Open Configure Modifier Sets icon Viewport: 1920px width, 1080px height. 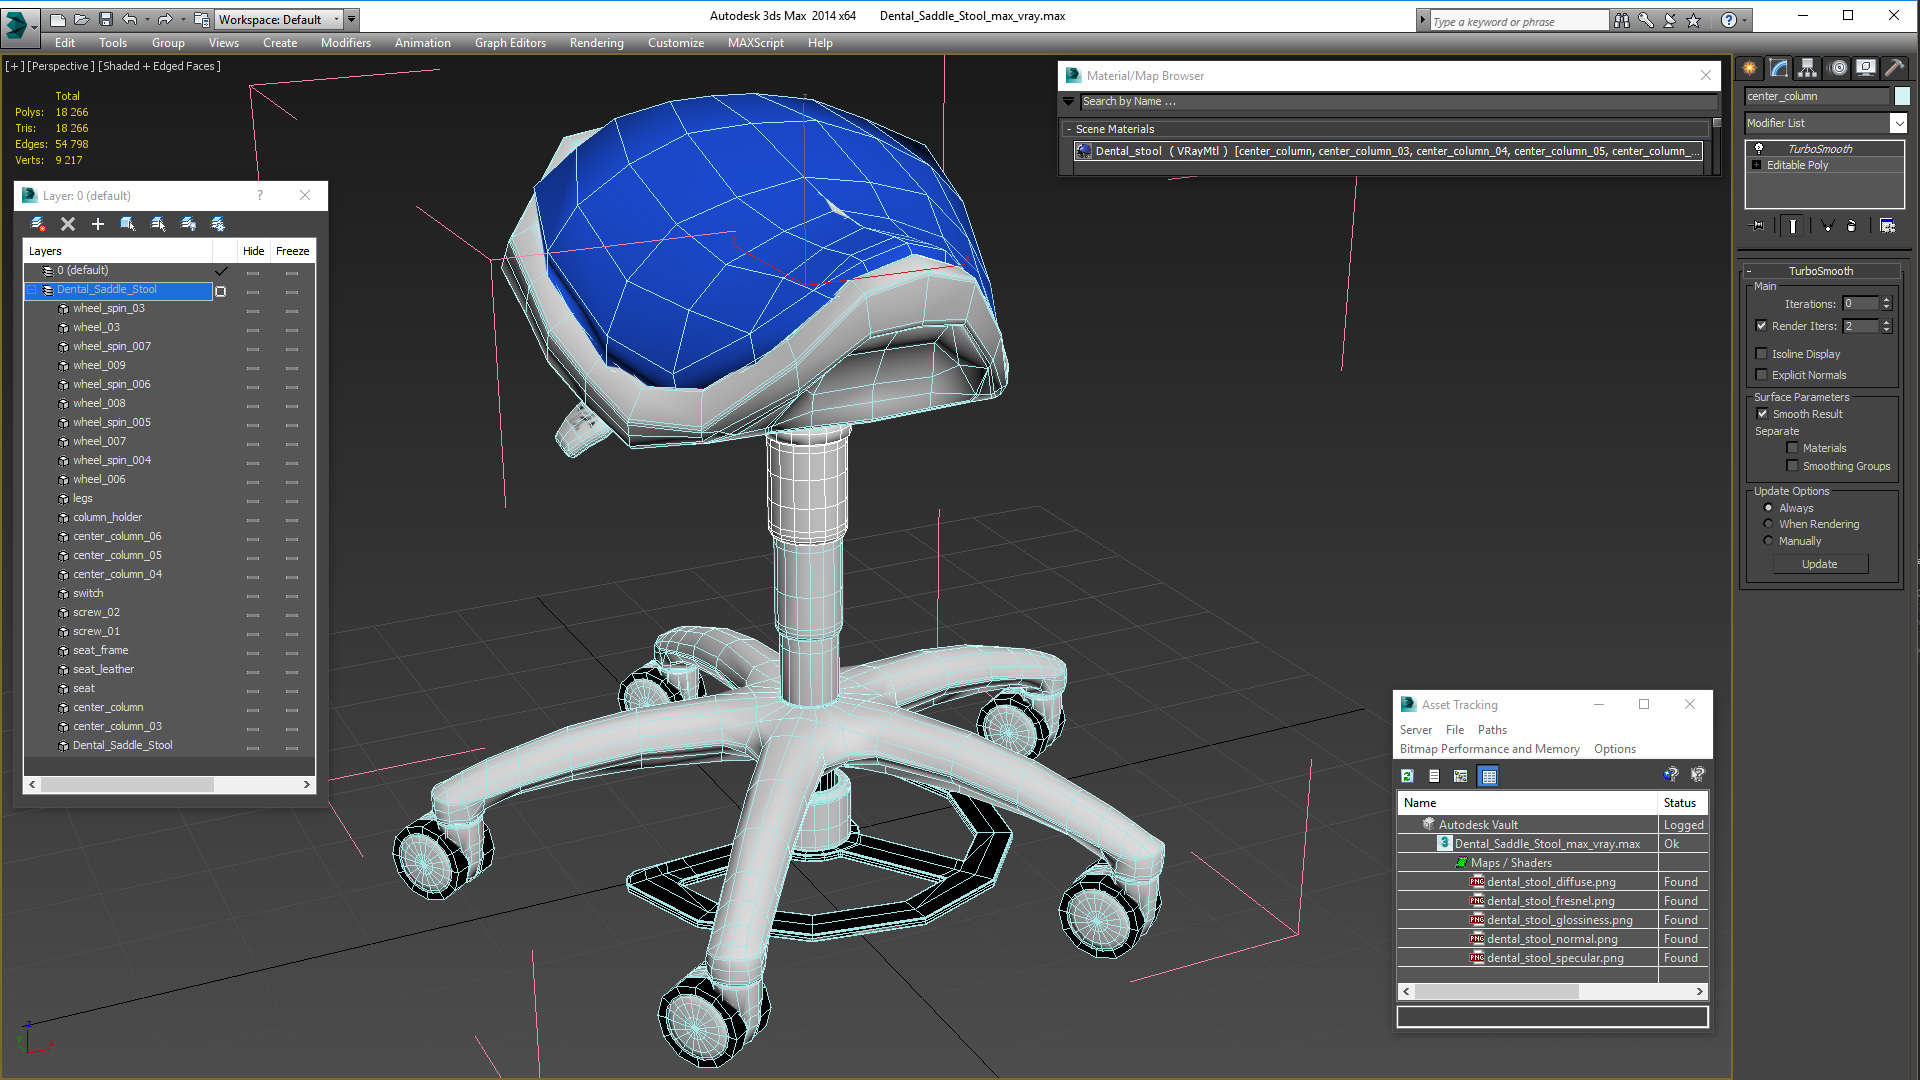[x=1888, y=226]
